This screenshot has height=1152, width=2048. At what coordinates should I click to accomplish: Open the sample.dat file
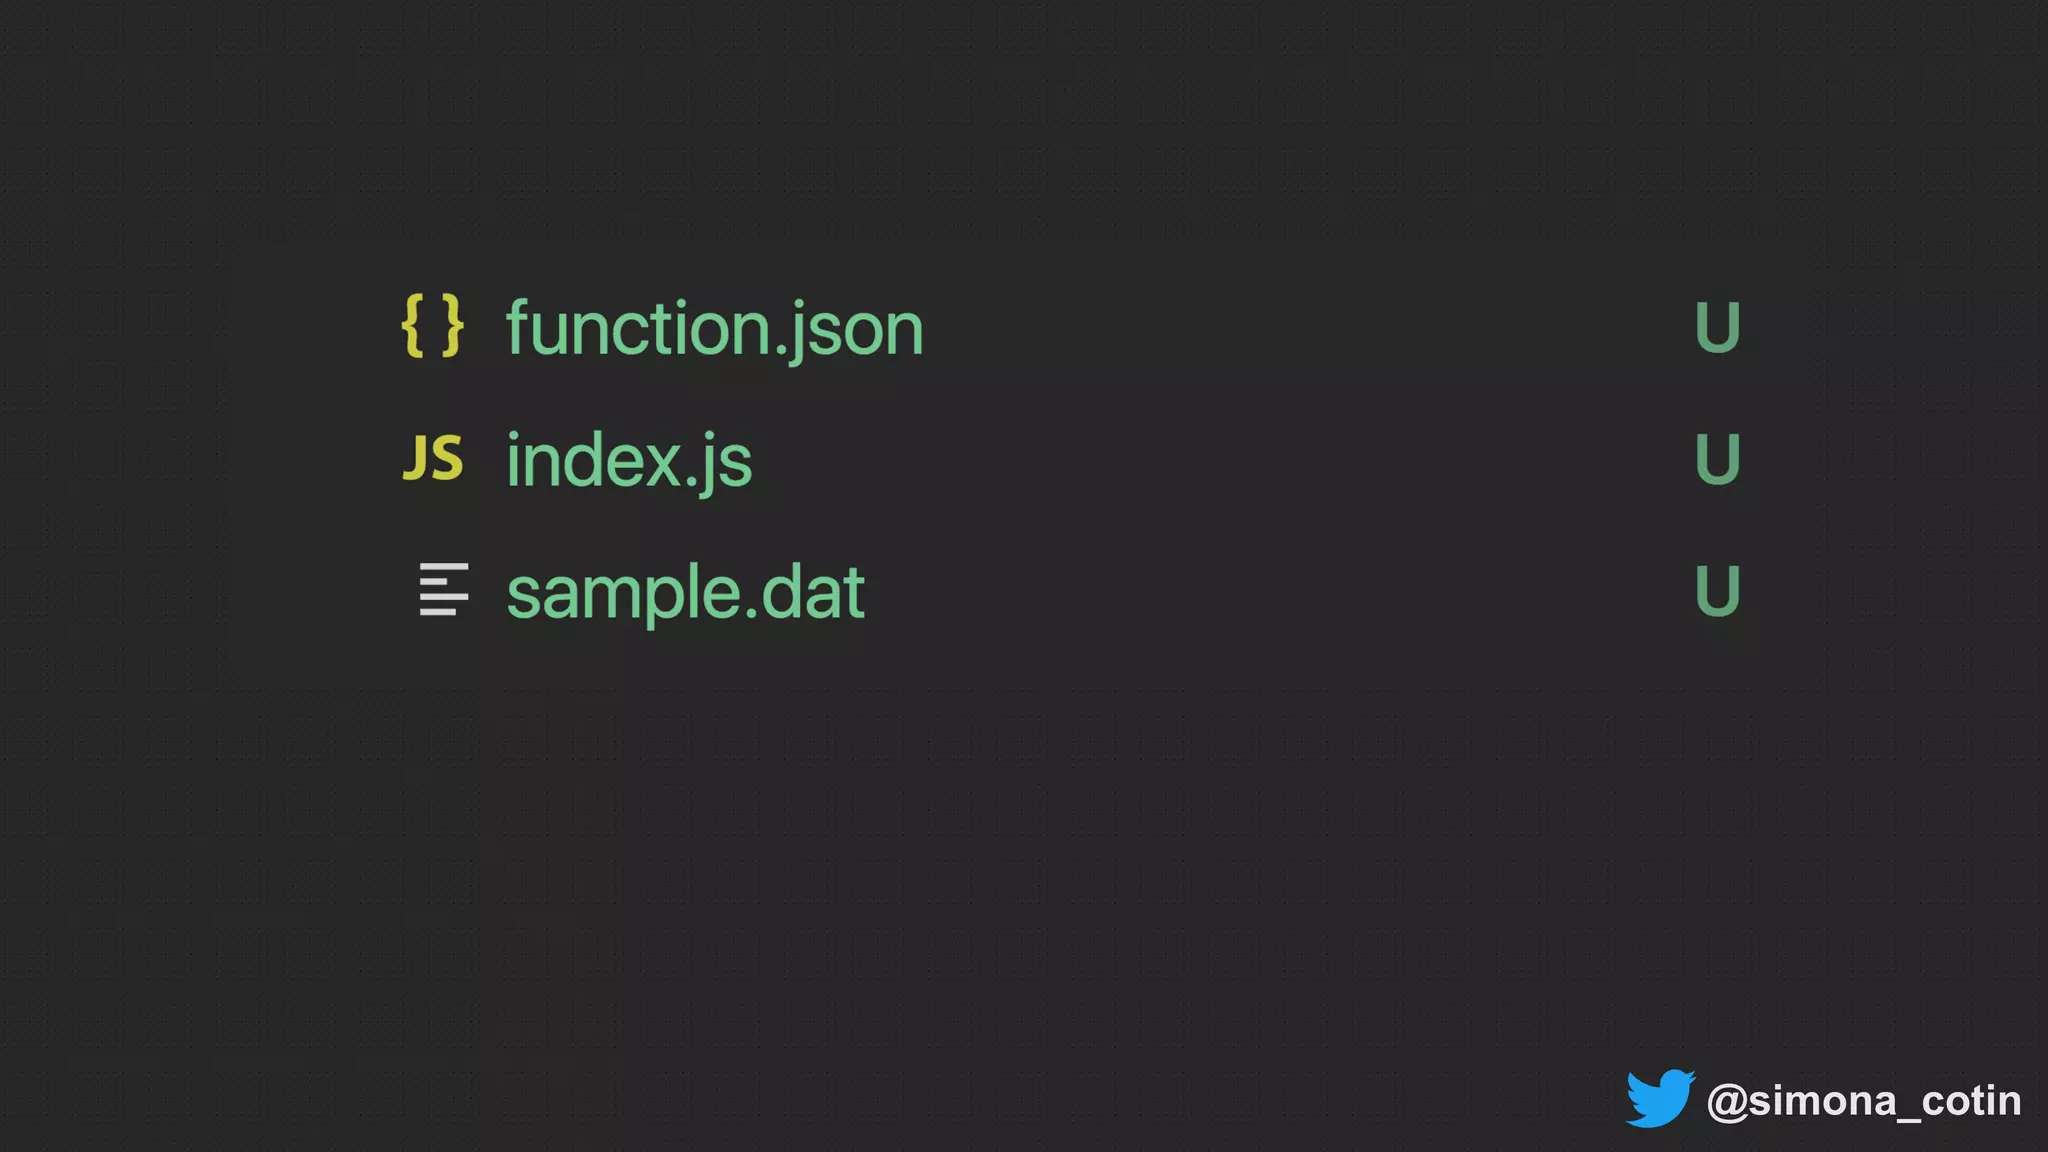click(685, 592)
